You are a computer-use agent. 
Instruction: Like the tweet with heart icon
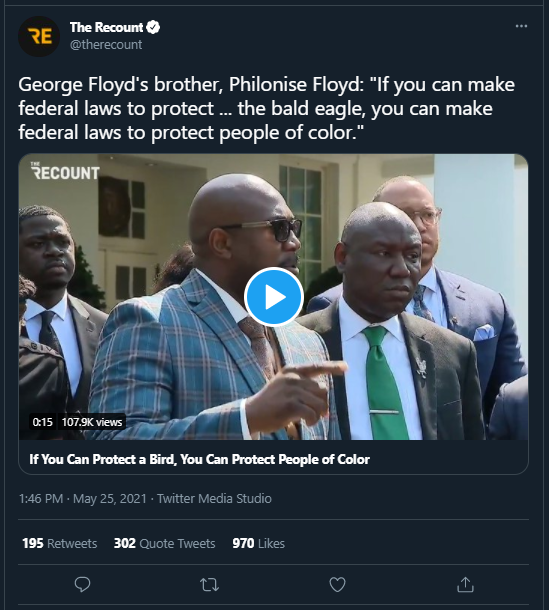[337, 584]
